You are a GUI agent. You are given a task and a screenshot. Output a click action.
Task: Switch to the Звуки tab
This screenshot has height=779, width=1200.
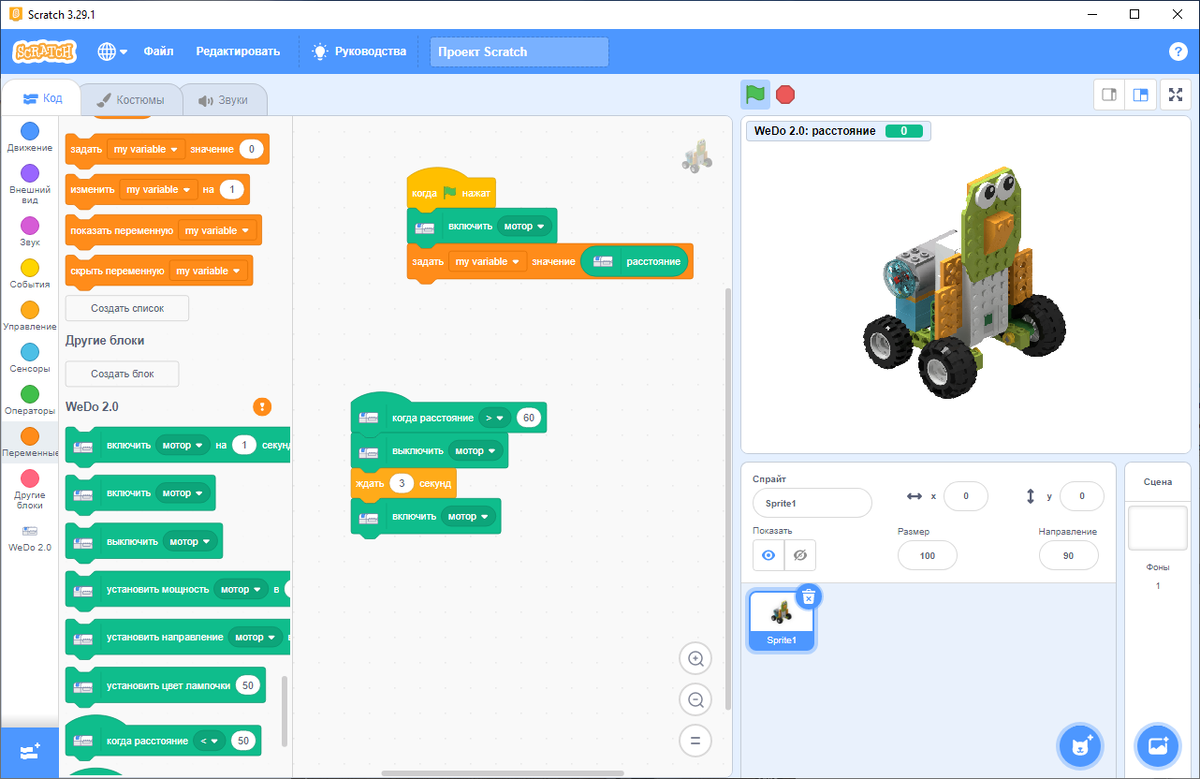pos(223,100)
